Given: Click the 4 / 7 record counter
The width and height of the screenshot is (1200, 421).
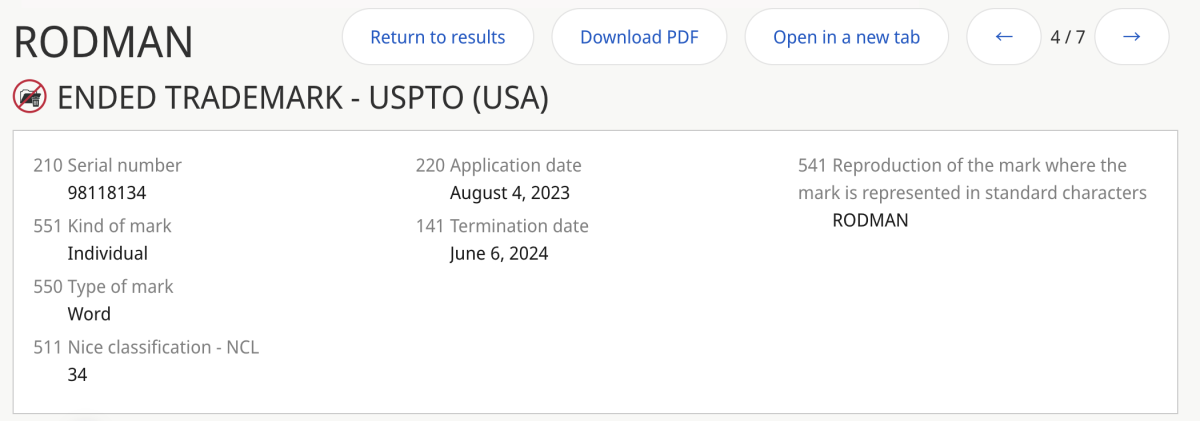Looking at the screenshot, I should 1068,38.
